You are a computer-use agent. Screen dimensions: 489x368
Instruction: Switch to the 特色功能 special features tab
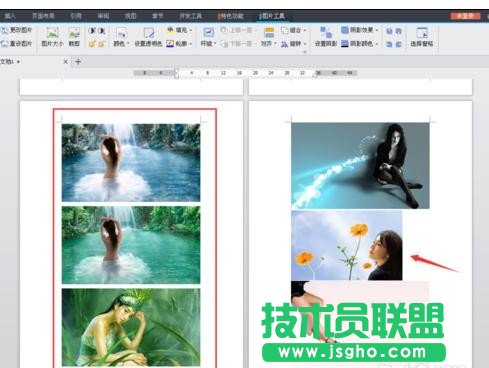click(x=230, y=16)
